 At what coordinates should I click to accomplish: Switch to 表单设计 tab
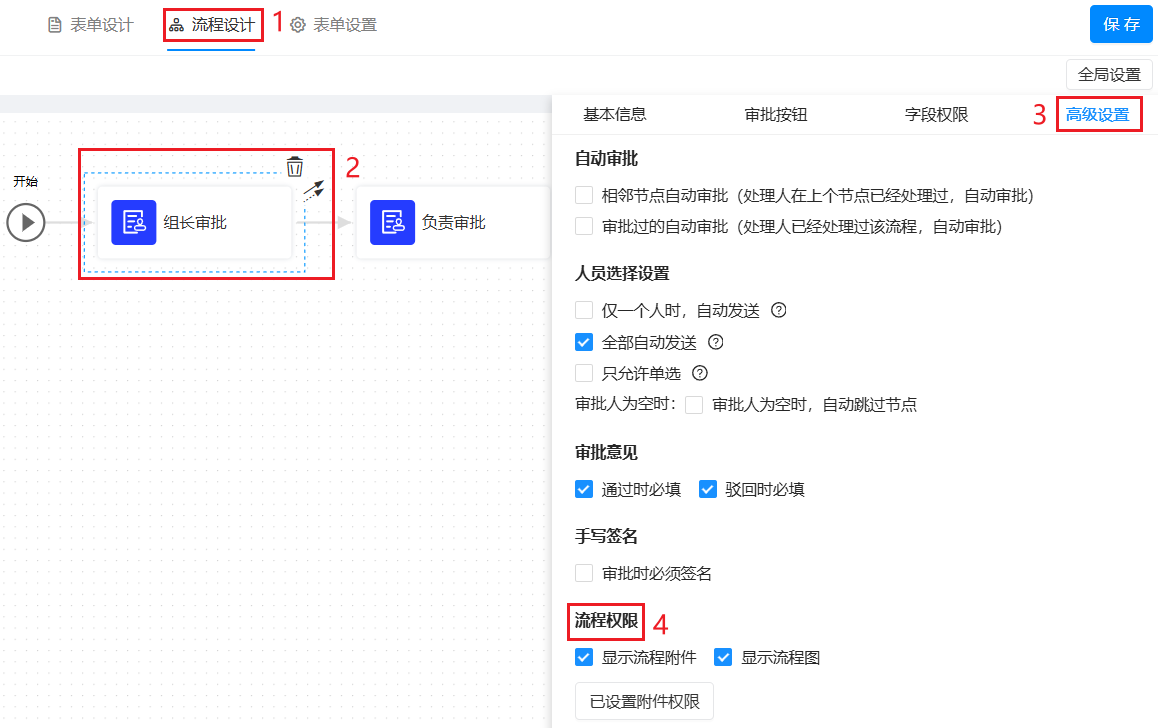90,25
